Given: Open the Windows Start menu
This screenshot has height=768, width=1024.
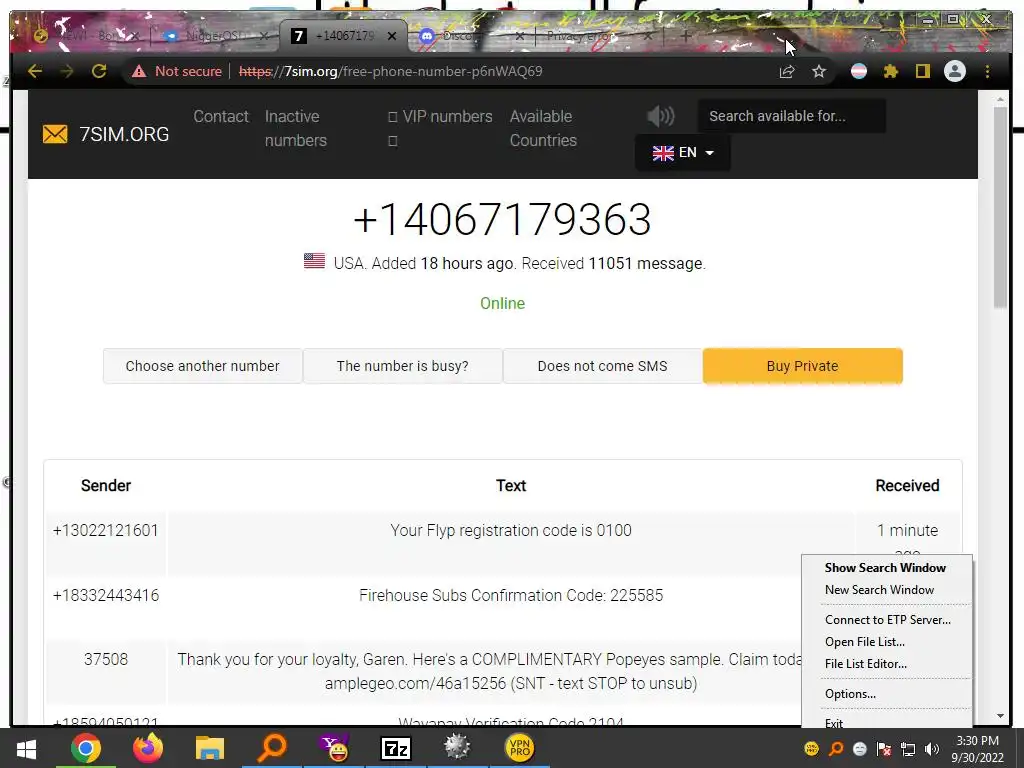Looking at the screenshot, I should [26, 748].
